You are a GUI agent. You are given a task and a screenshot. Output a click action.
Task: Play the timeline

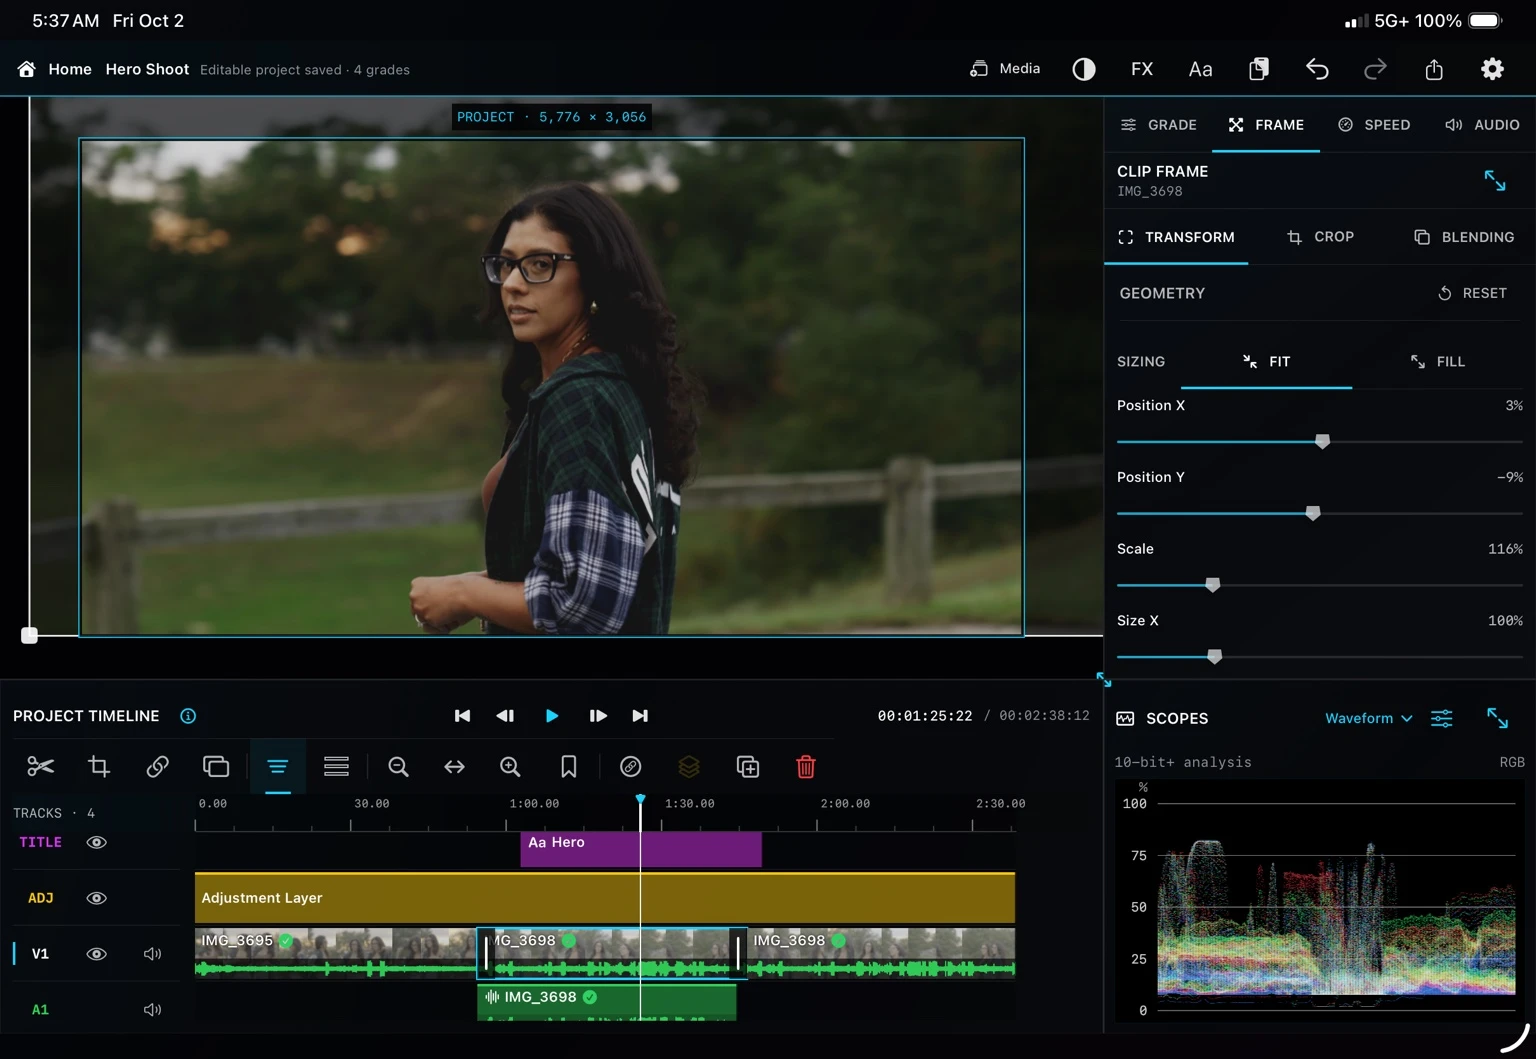[552, 716]
